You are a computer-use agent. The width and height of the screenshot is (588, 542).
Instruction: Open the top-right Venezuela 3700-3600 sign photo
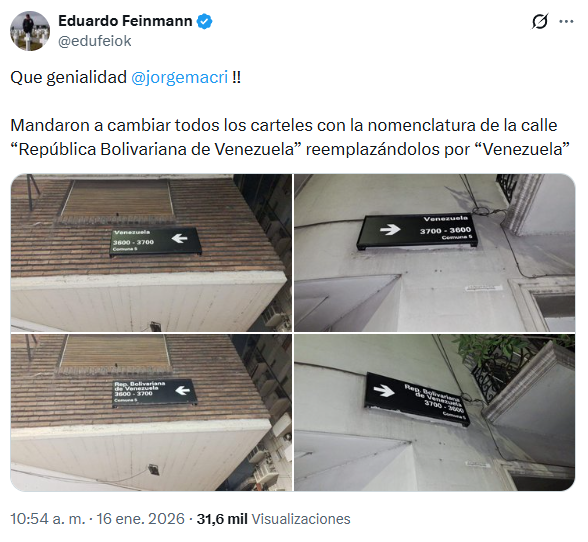pyautogui.click(x=434, y=253)
